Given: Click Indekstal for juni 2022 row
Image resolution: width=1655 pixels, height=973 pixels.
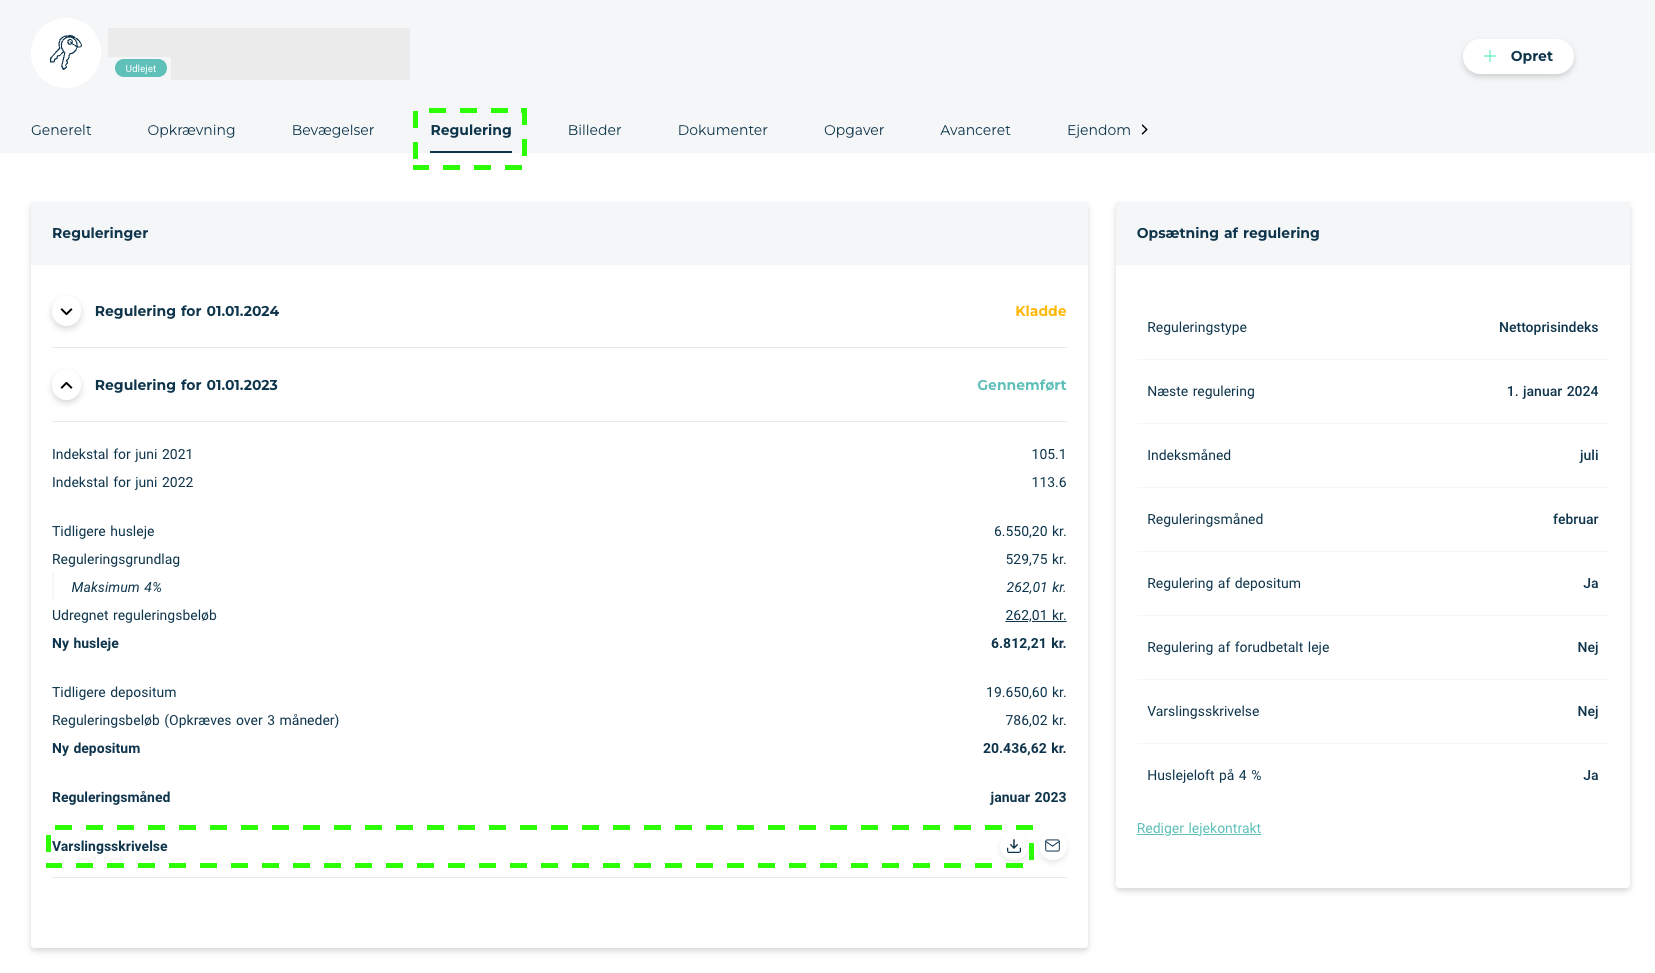Looking at the screenshot, I should [x=559, y=482].
